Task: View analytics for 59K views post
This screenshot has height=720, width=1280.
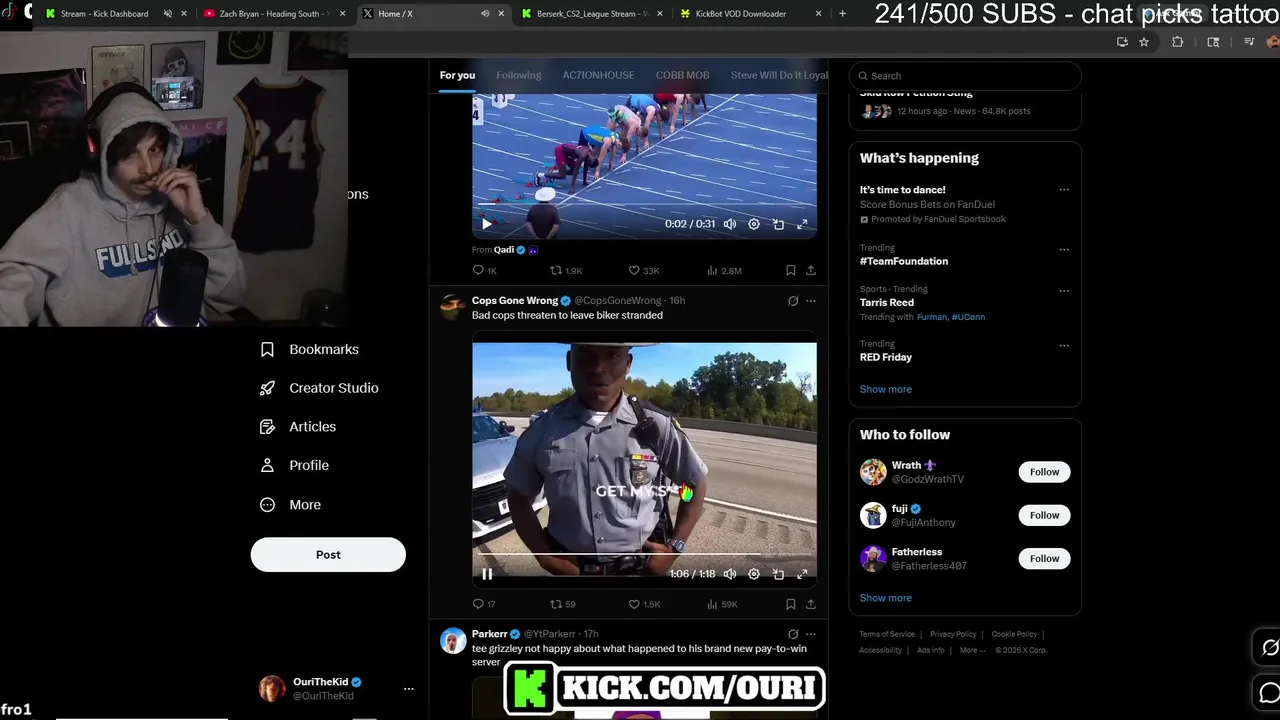Action: point(722,604)
